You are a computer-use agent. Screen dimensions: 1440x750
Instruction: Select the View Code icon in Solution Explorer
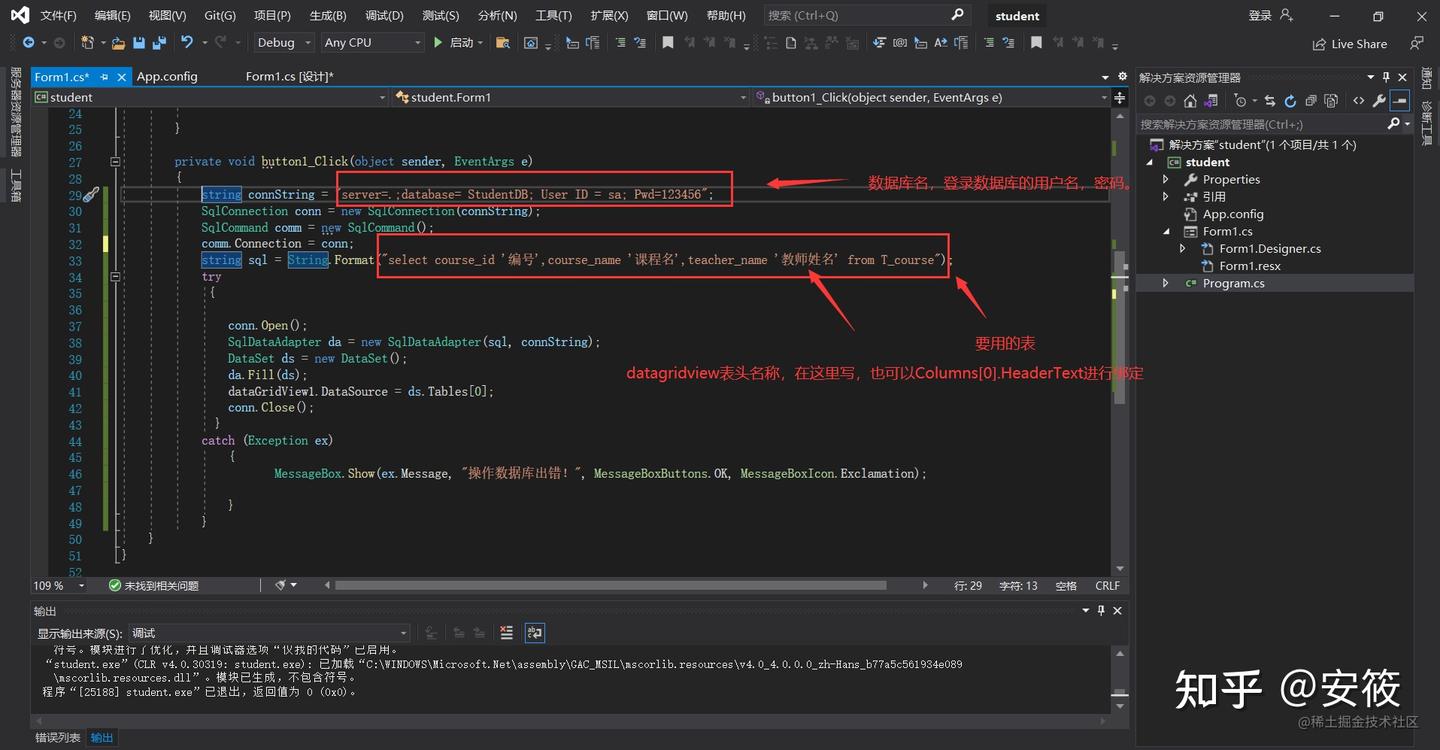pyautogui.click(x=1358, y=100)
